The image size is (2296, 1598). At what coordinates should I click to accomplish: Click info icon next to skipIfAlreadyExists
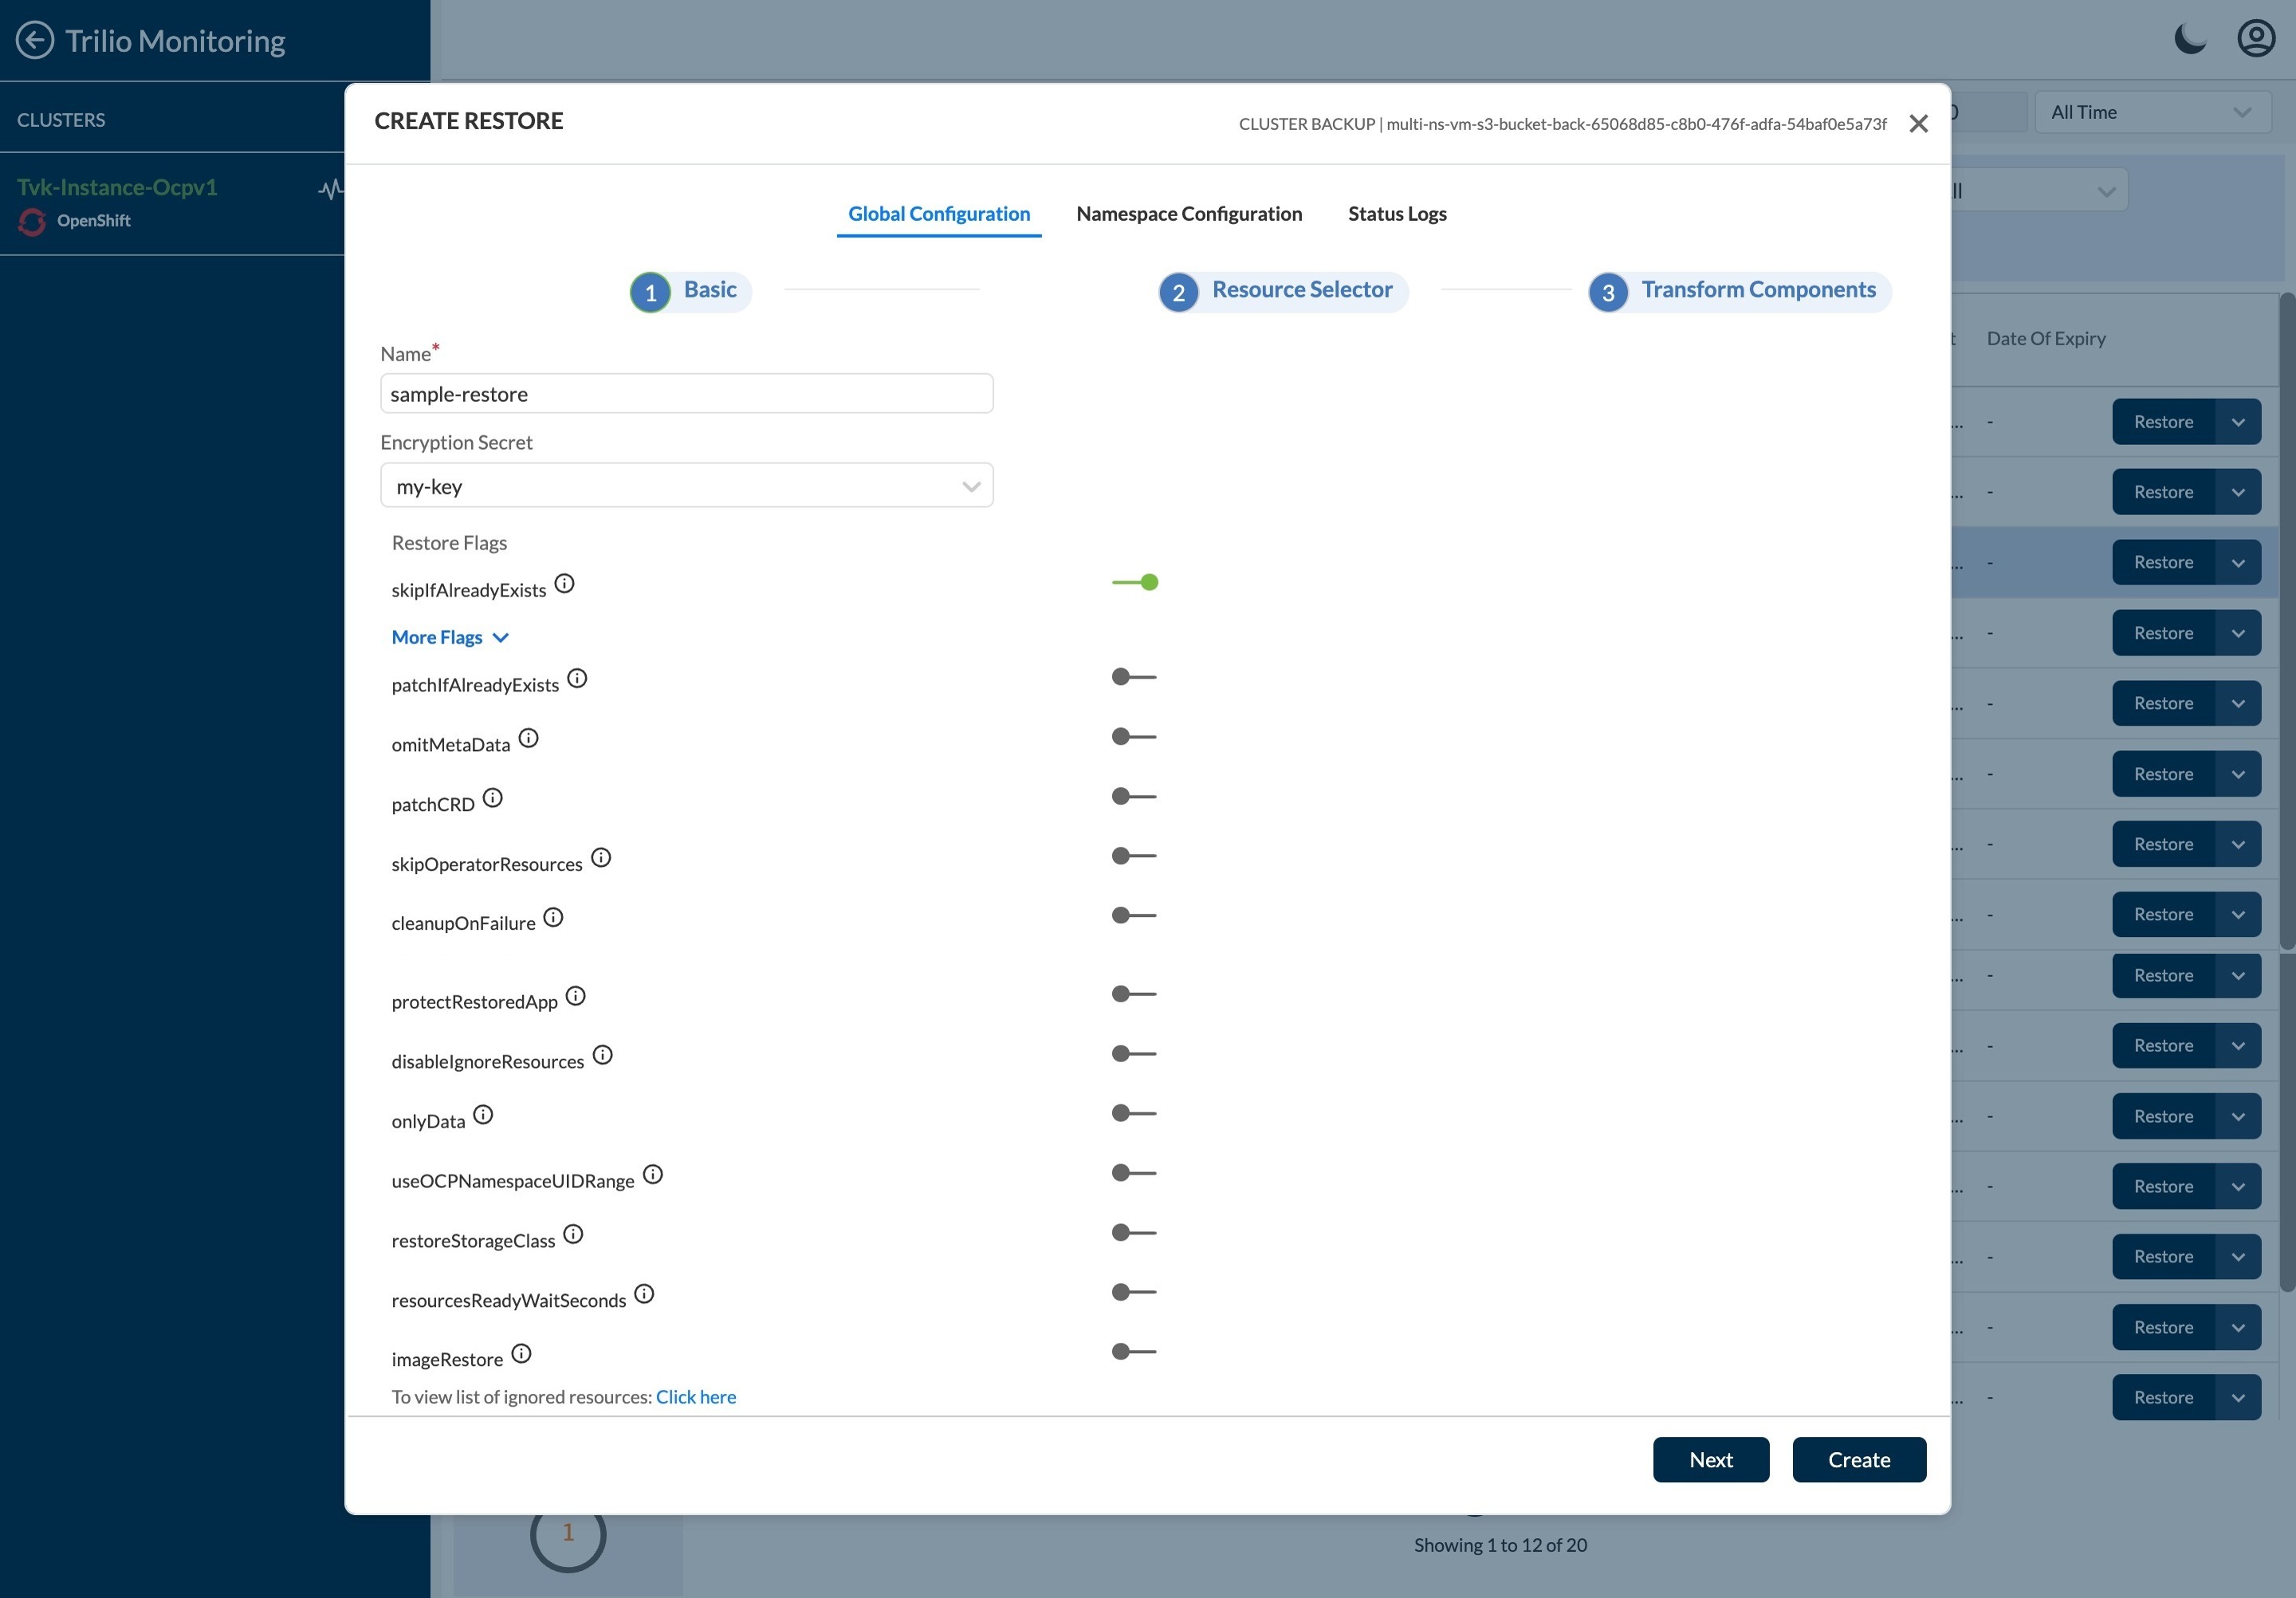click(x=564, y=583)
